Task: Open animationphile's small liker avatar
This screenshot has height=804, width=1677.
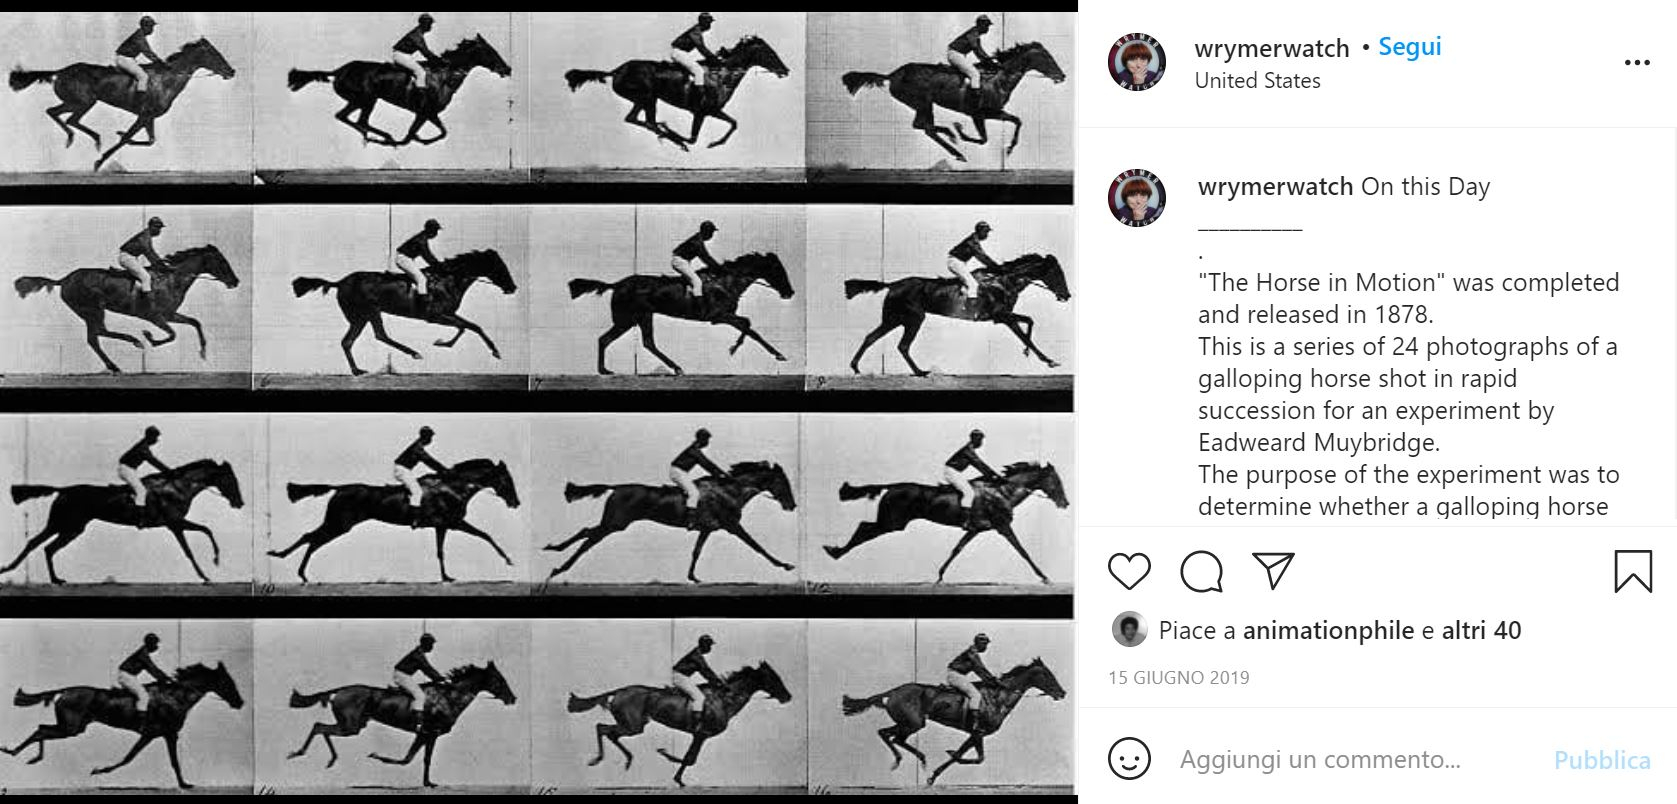Action: point(1129,630)
